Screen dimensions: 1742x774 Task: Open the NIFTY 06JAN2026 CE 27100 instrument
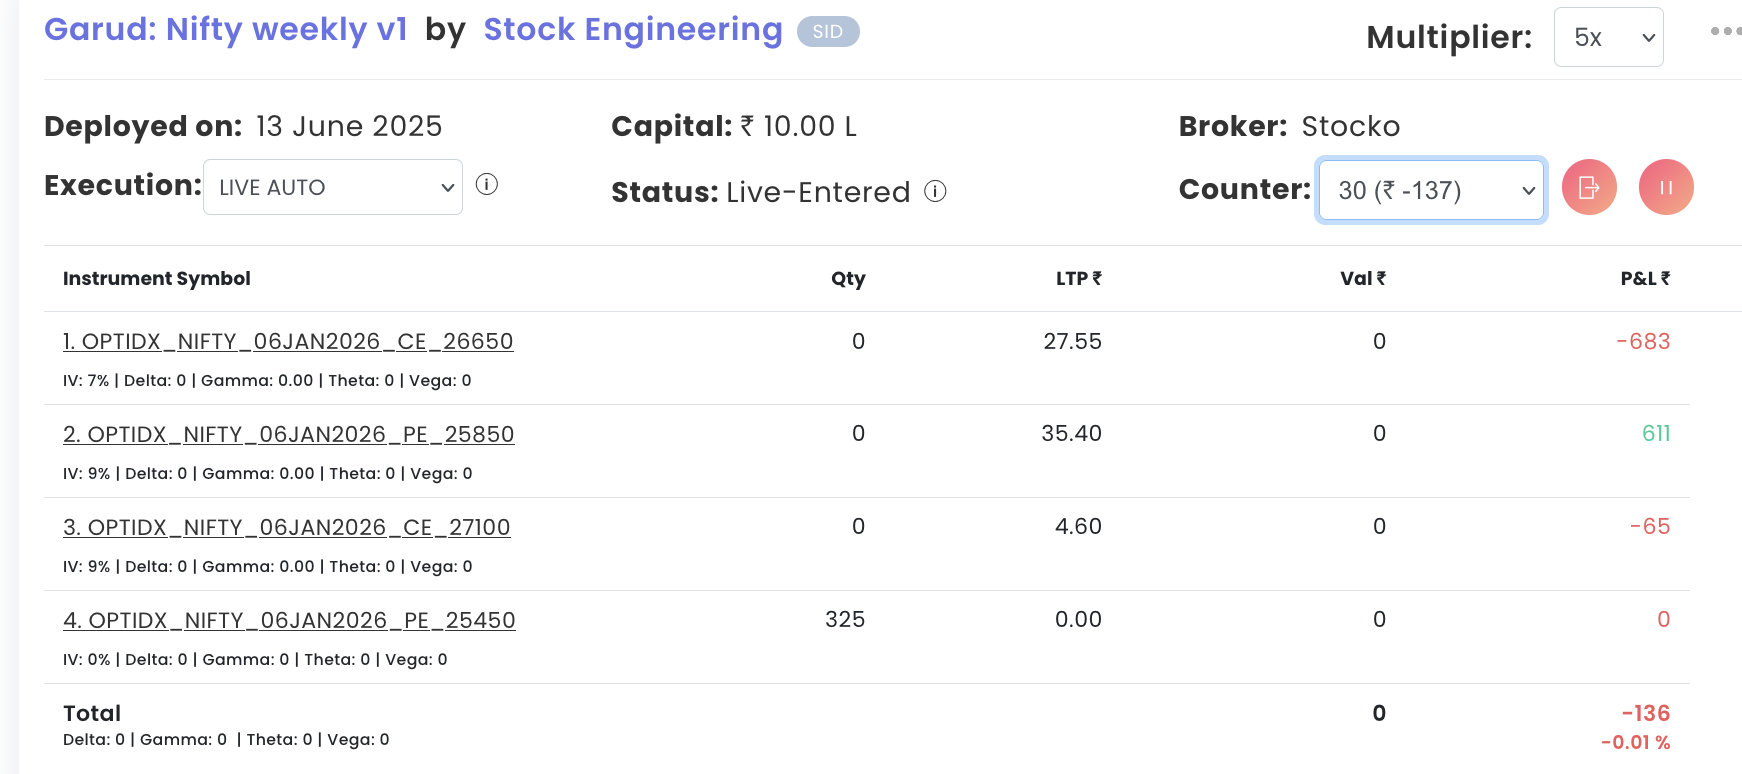pyautogui.click(x=287, y=528)
